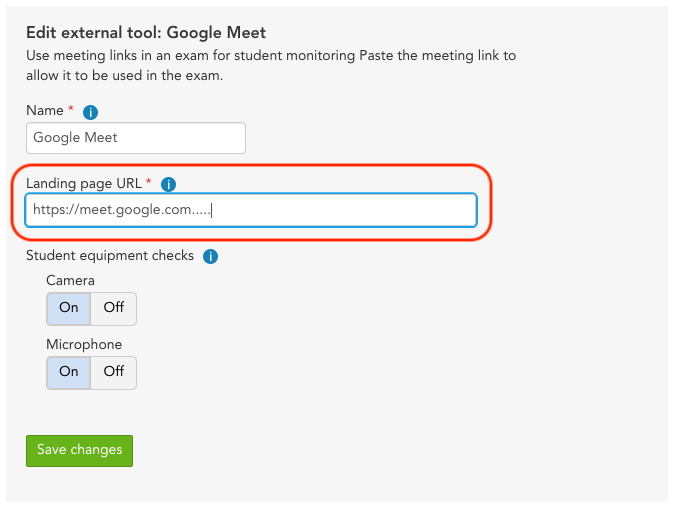Click the description line mentioning student monitoring
The height and width of the screenshot is (509, 675).
coord(271,56)
